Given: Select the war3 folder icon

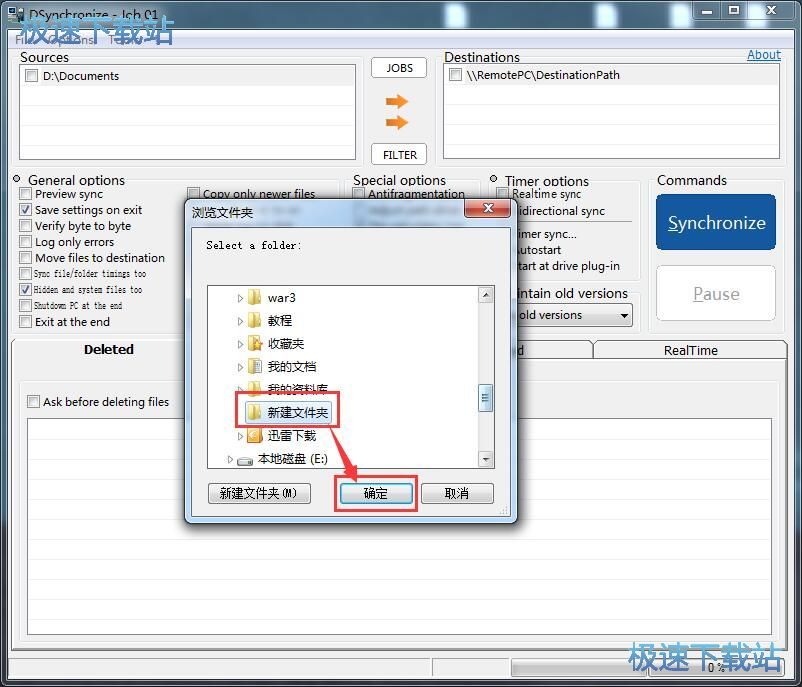Looking at the screenshot, I should coord(255,298).
